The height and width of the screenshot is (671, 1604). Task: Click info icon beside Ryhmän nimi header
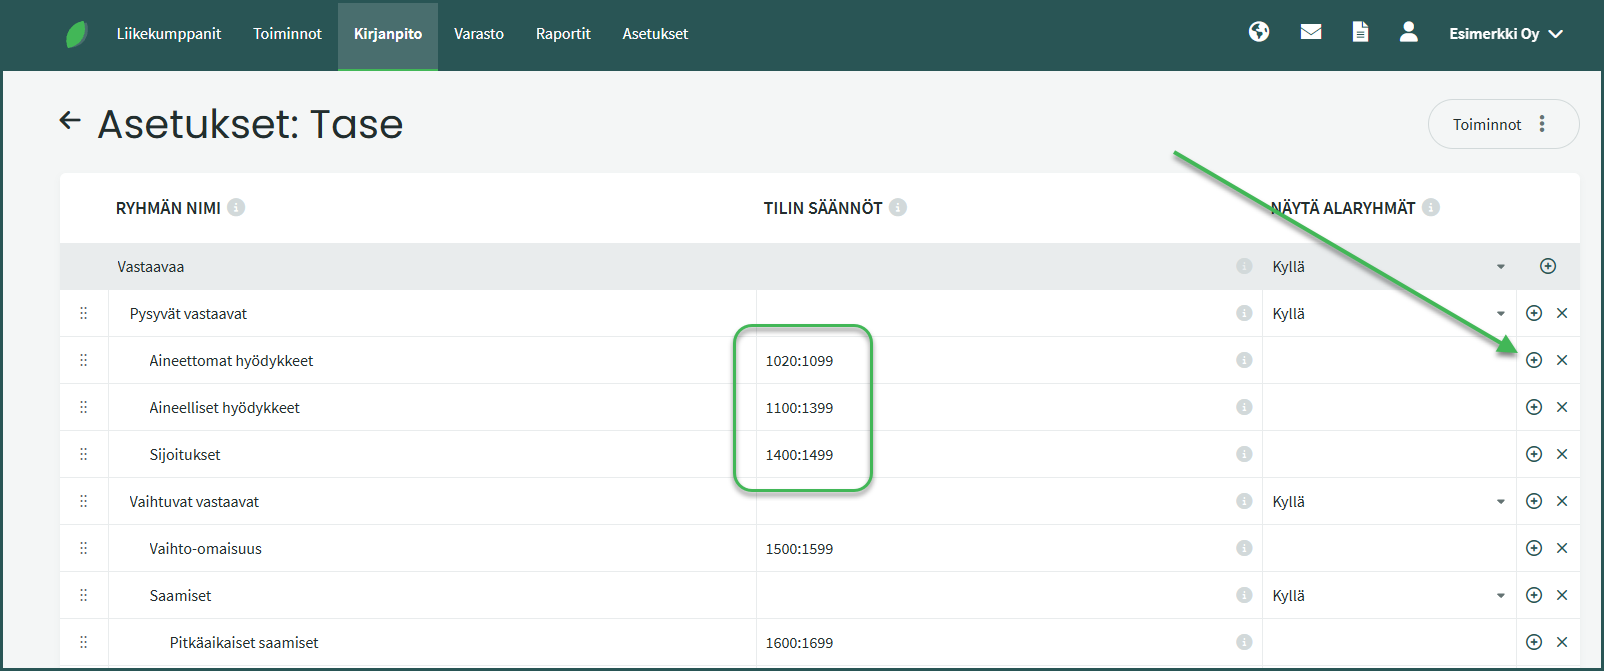[x=236, y=207]
